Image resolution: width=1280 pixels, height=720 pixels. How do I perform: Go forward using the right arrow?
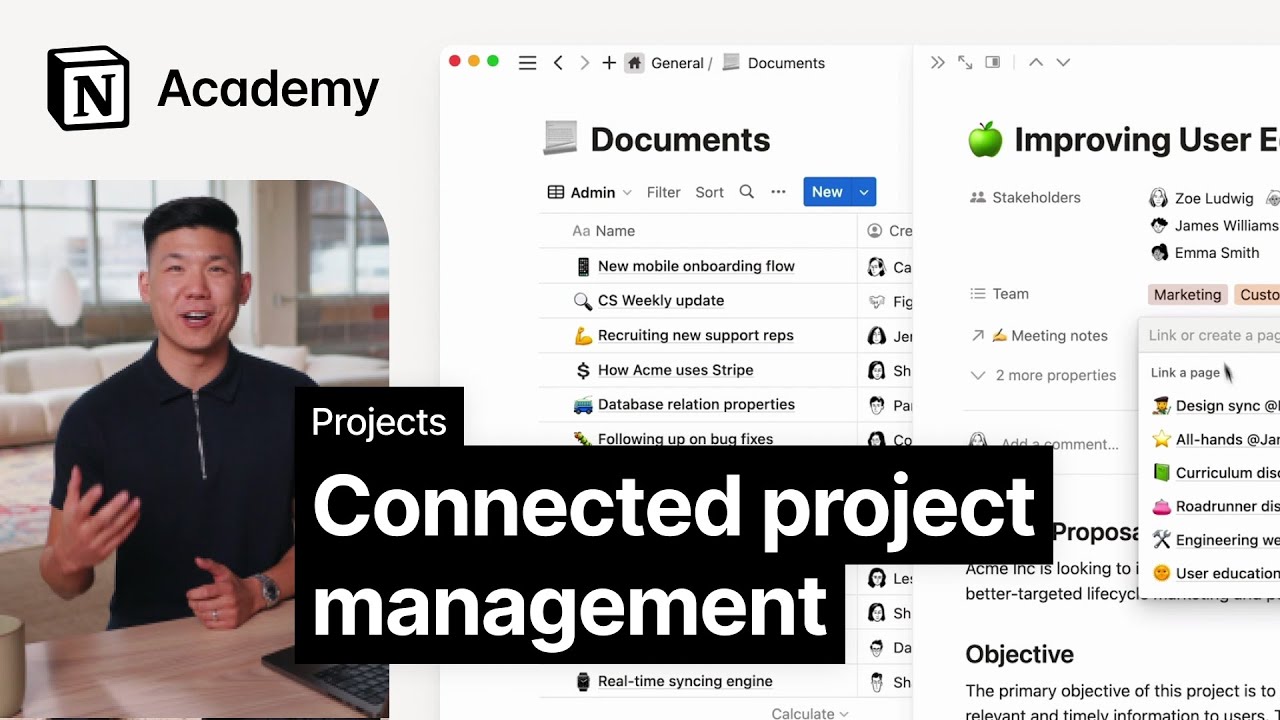pos(584,63)
